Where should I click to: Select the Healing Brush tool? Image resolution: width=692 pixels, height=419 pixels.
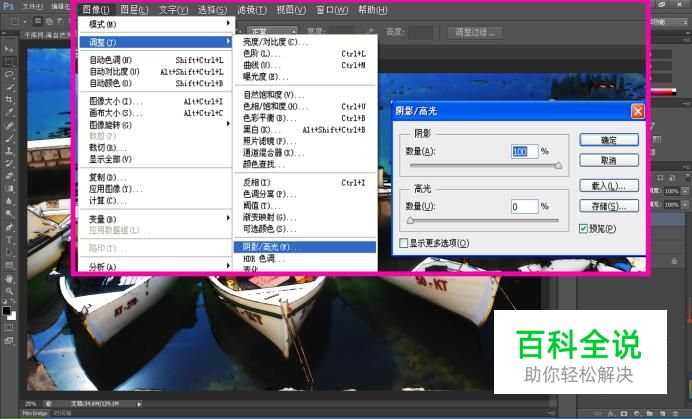pyautogui.click(x=9, y=125)
